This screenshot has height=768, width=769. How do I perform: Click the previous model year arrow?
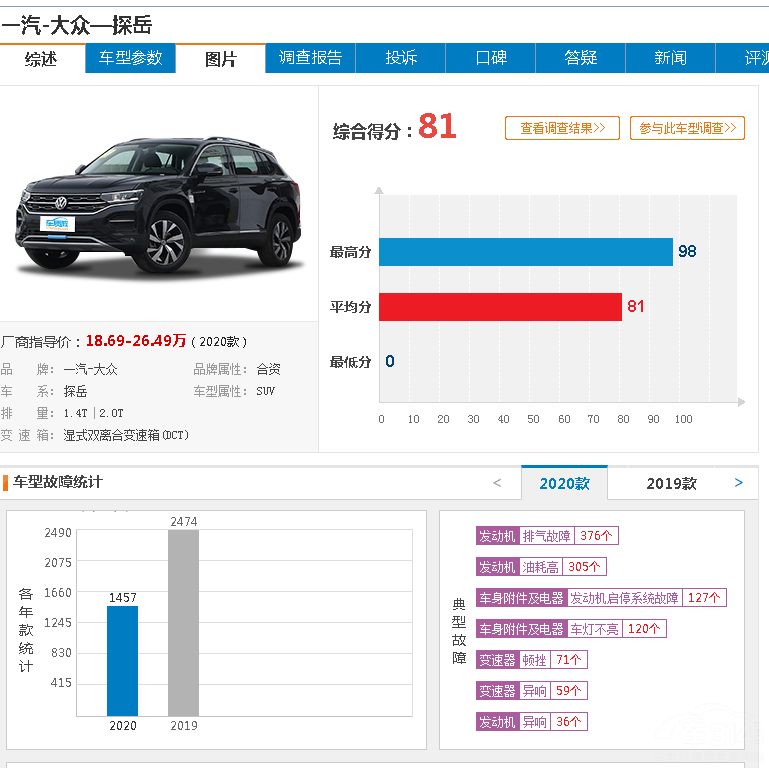pos(497,483)
